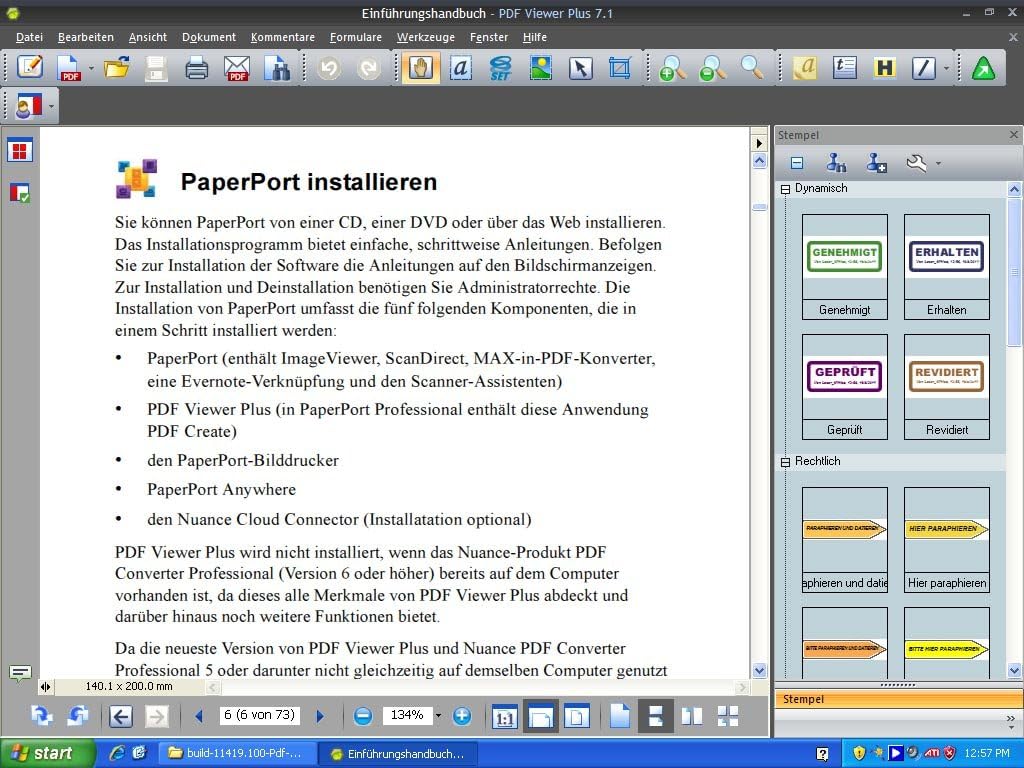Select the Hand tool in toolbar
This screenshot has height=768, width=1024.
[421, 68]
